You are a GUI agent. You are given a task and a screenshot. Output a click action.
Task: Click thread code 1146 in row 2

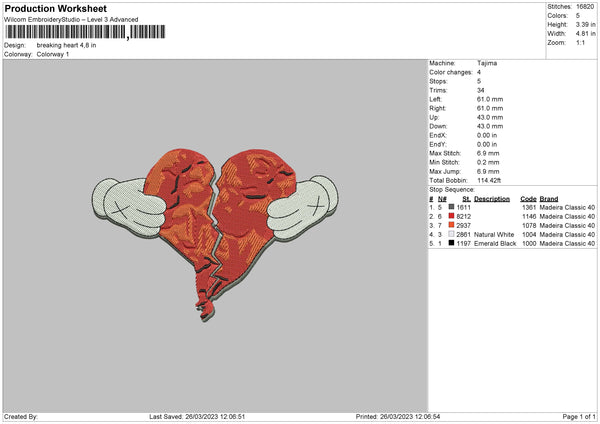[x=529, y=217]
